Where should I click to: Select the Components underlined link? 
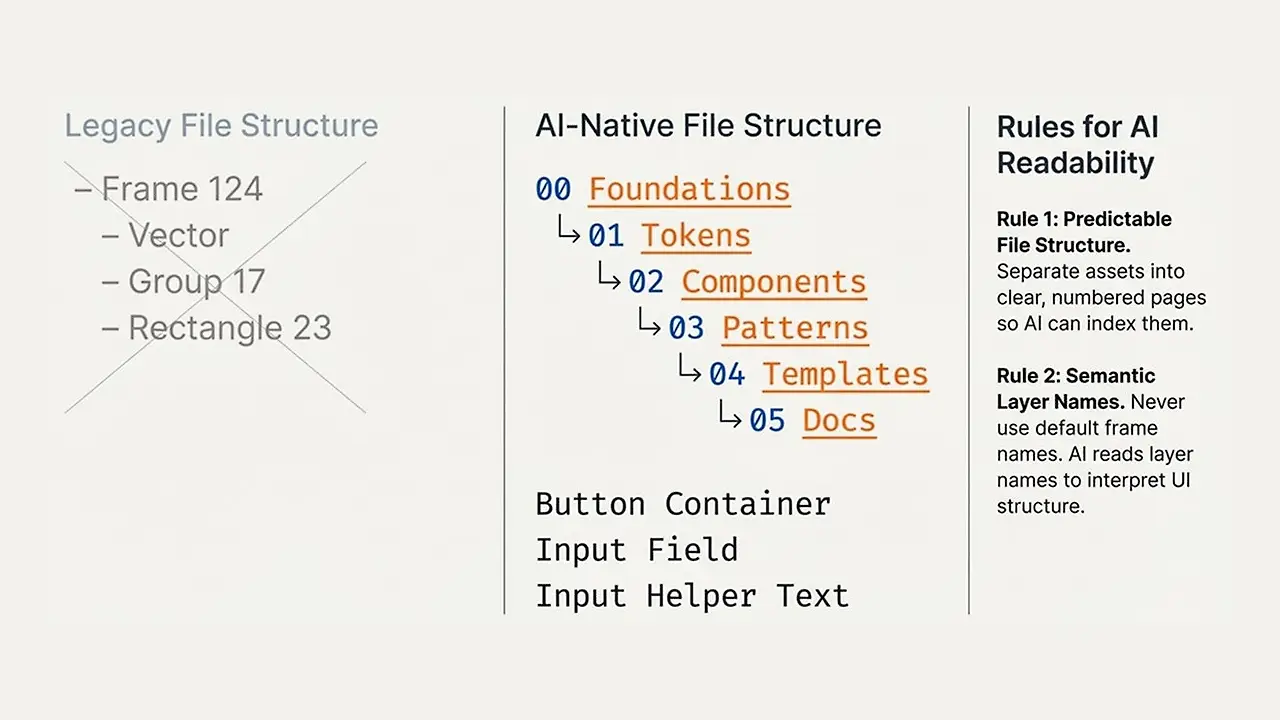point(774,282)
